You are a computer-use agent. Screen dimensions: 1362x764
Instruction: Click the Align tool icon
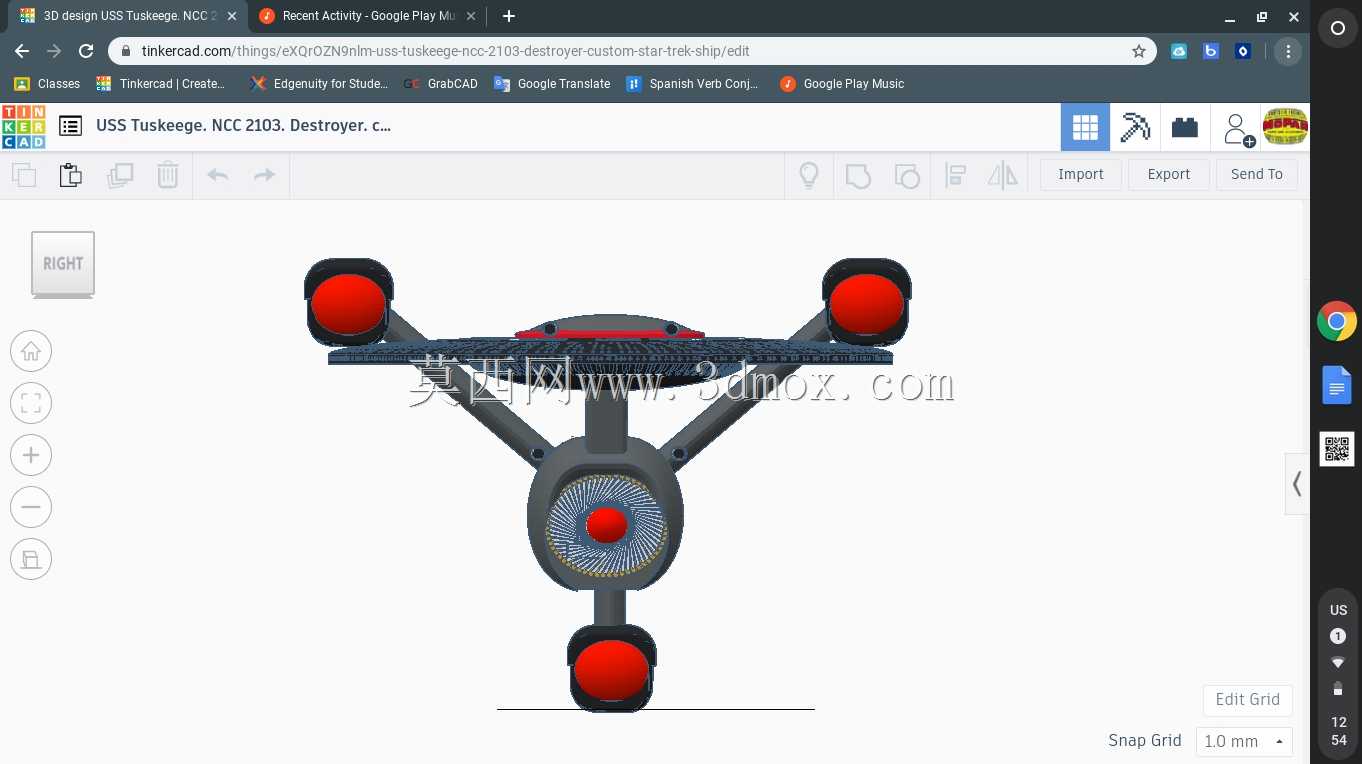coord(955,176)
